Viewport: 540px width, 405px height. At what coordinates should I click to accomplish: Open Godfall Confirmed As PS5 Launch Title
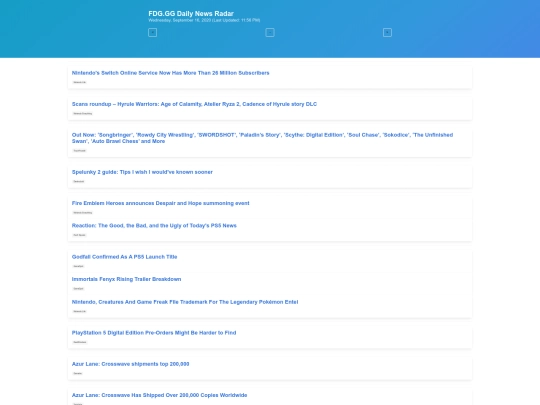click(124, 257)
